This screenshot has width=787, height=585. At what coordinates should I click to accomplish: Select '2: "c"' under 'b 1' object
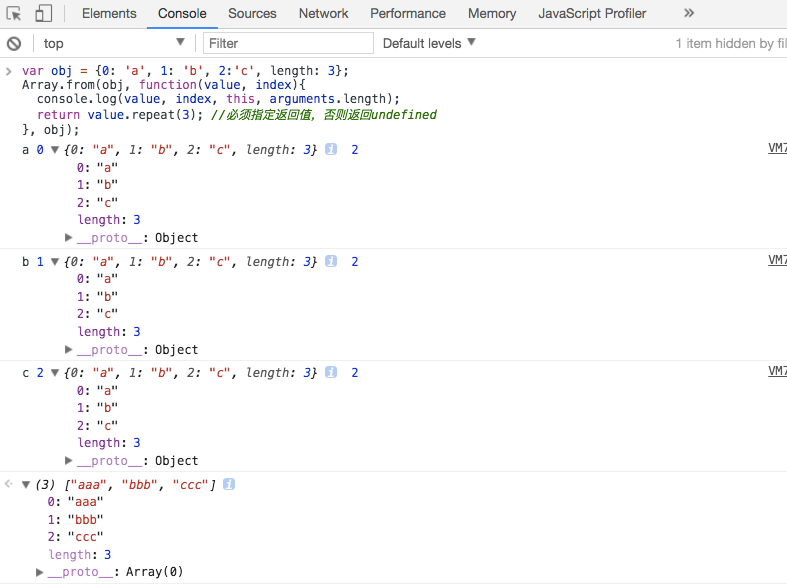click(x=97, y=314)
